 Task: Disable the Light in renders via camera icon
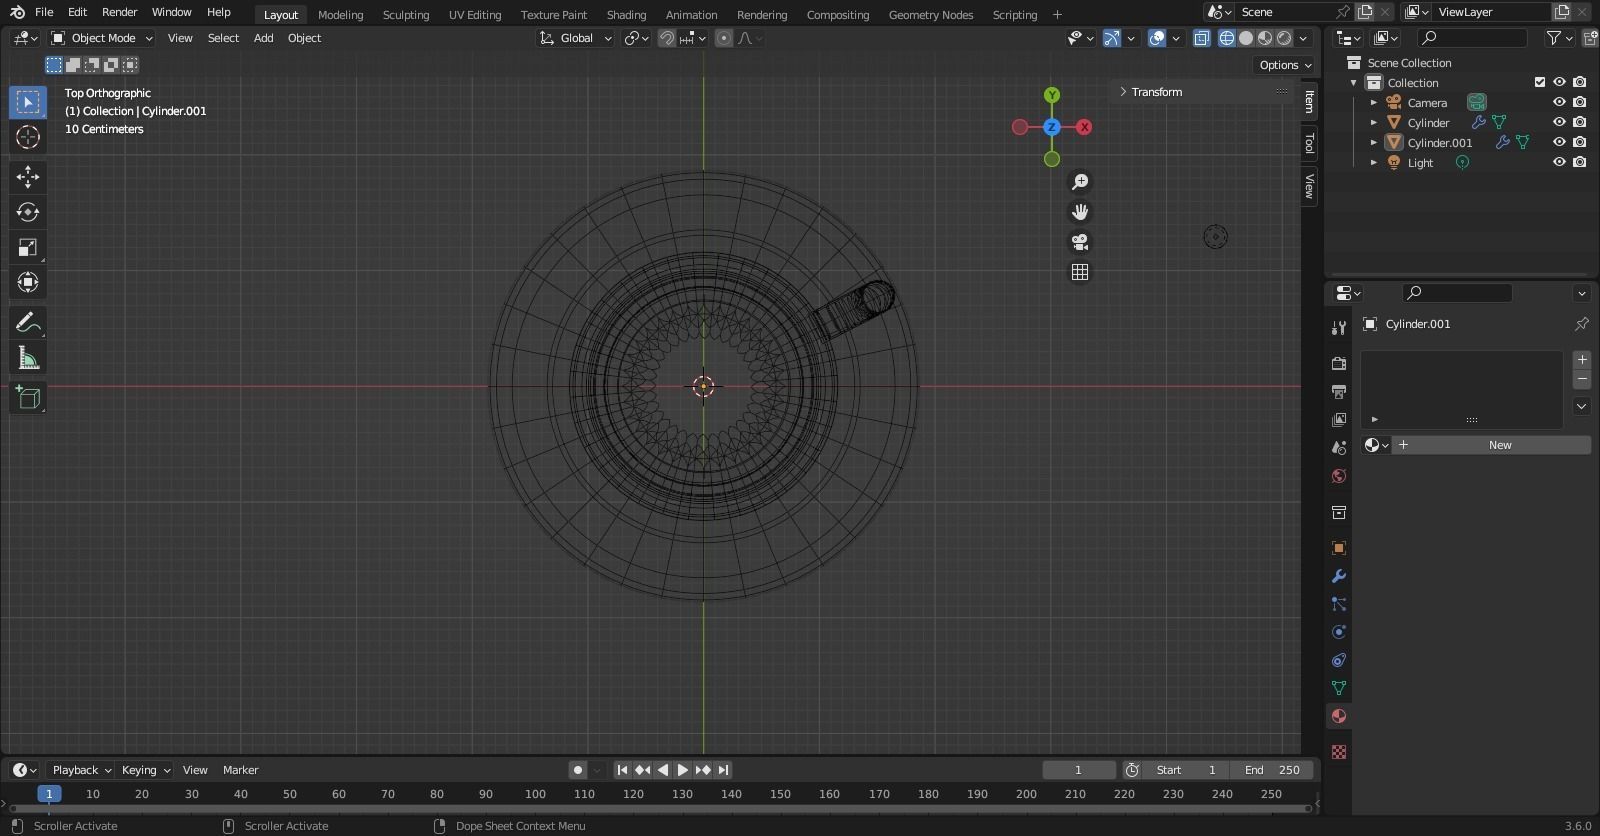point(1580,162)
